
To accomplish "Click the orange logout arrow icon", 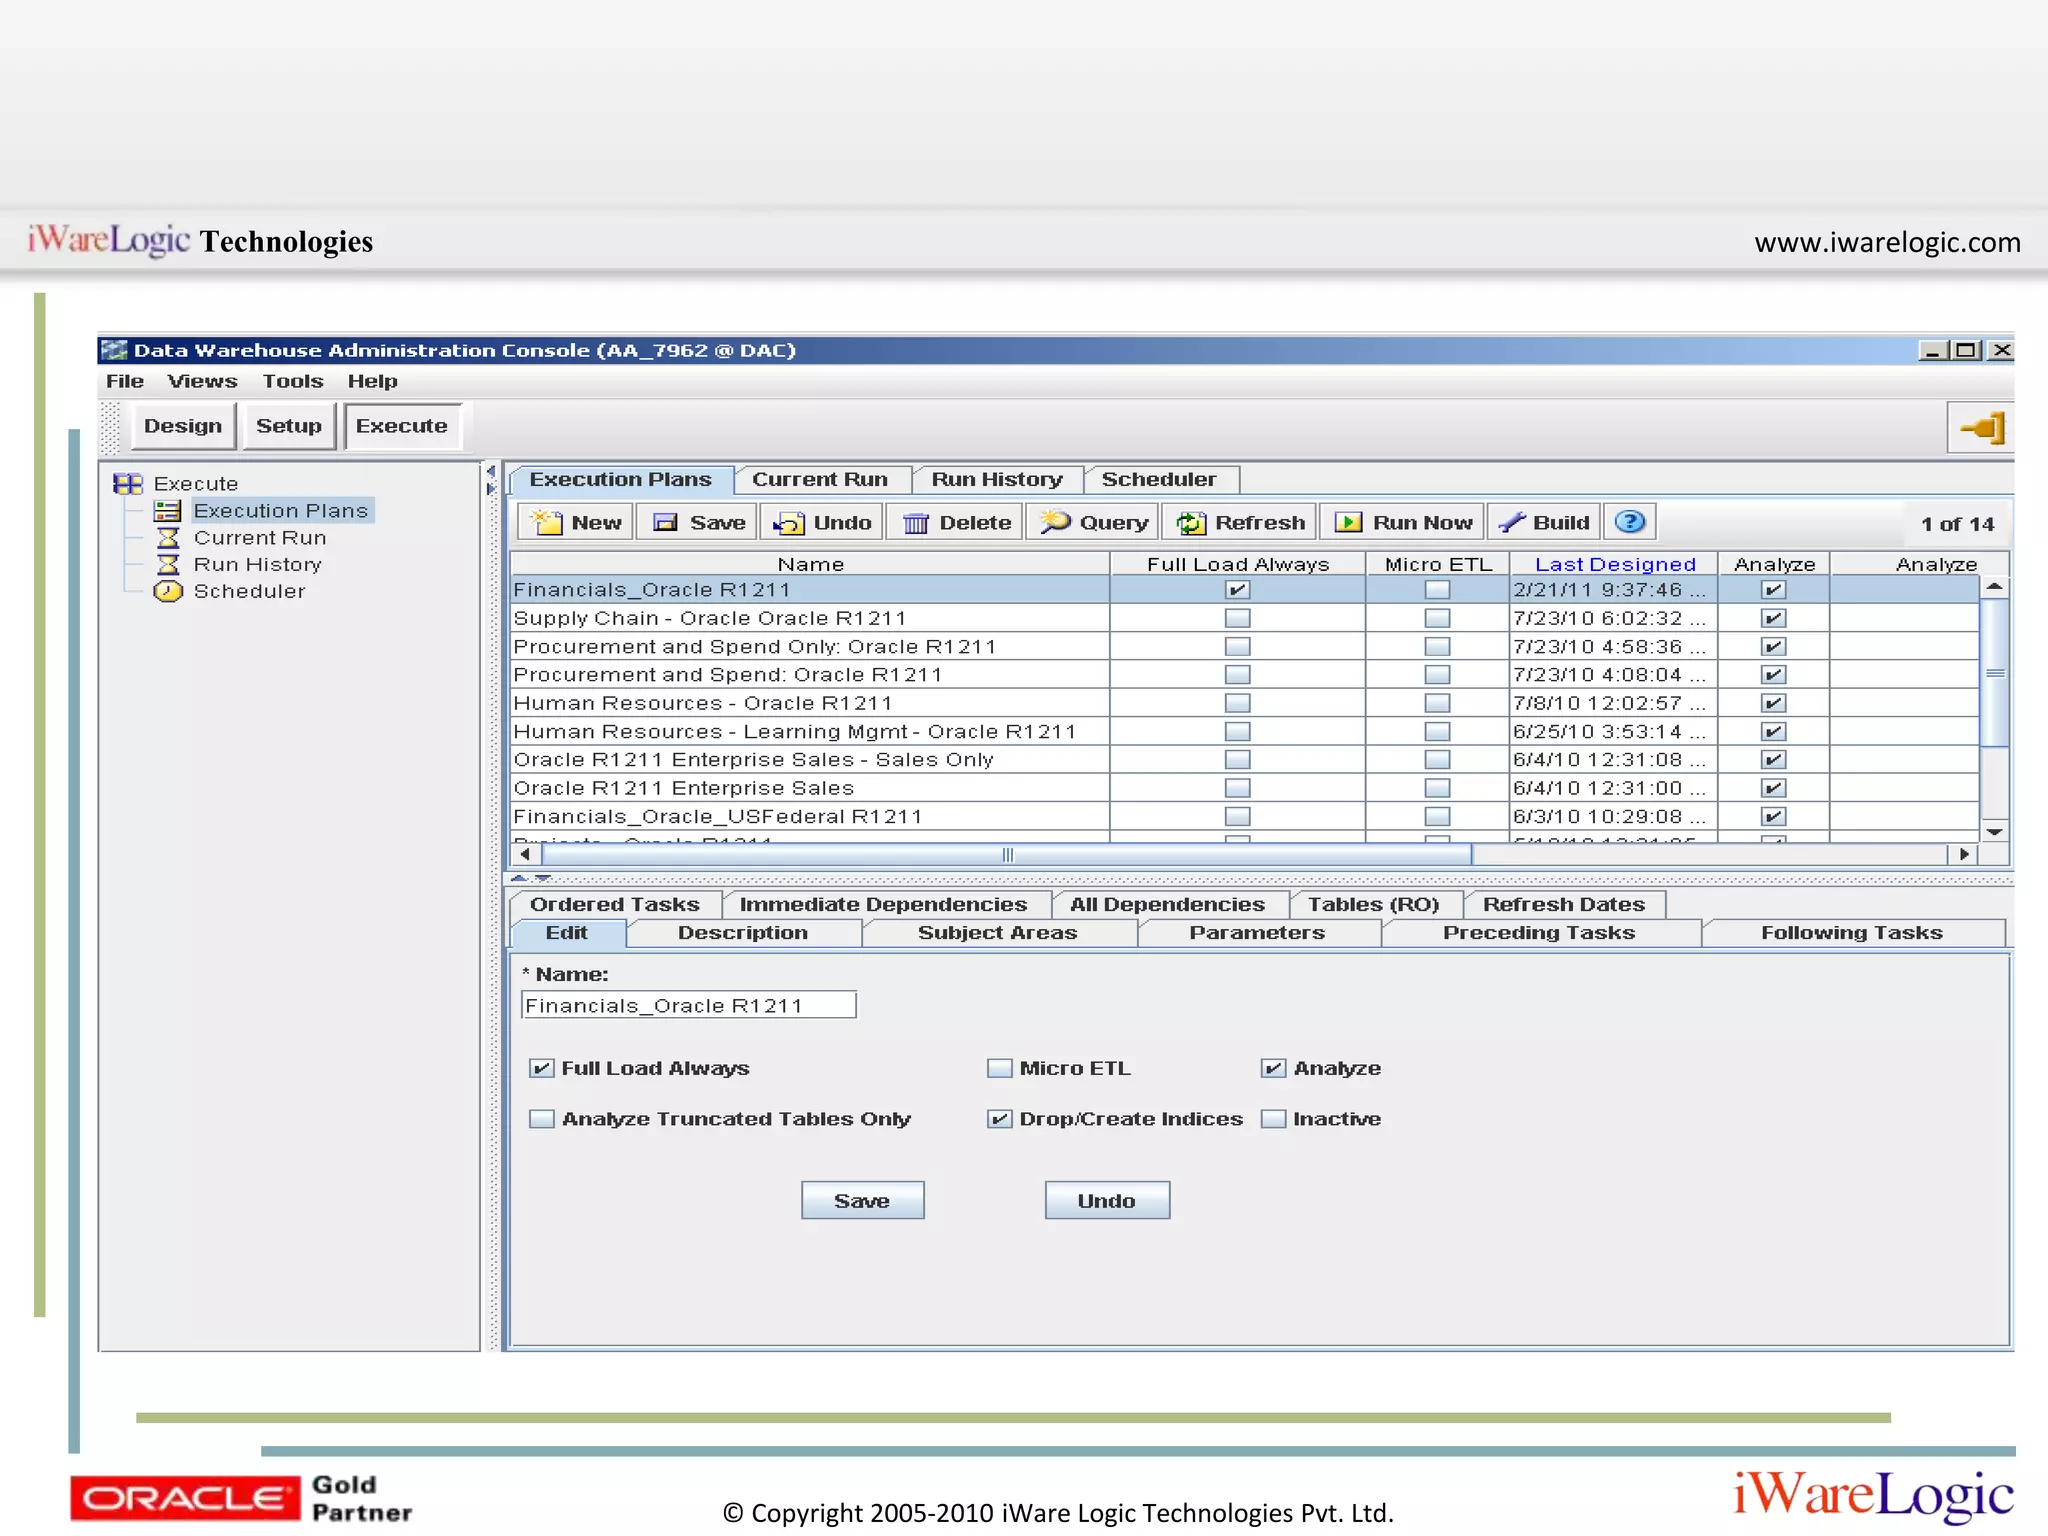I will pyautogui.click(x=1982, y=429).
